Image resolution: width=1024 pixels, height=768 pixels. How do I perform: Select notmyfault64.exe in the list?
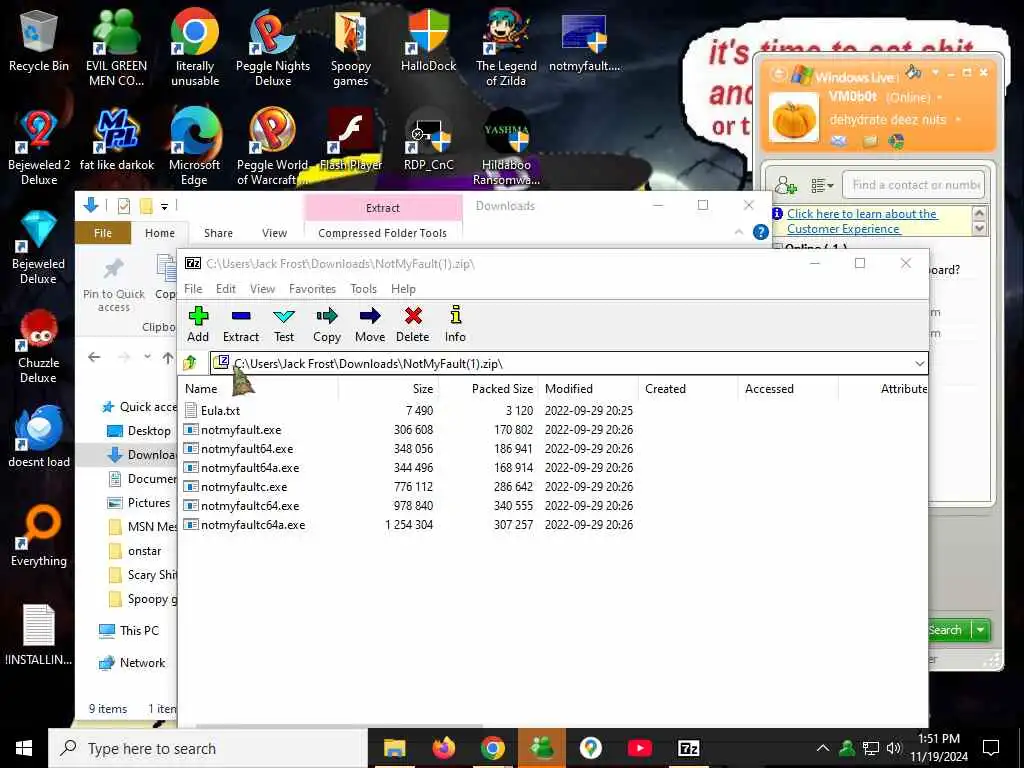click(x=247, y=449)
